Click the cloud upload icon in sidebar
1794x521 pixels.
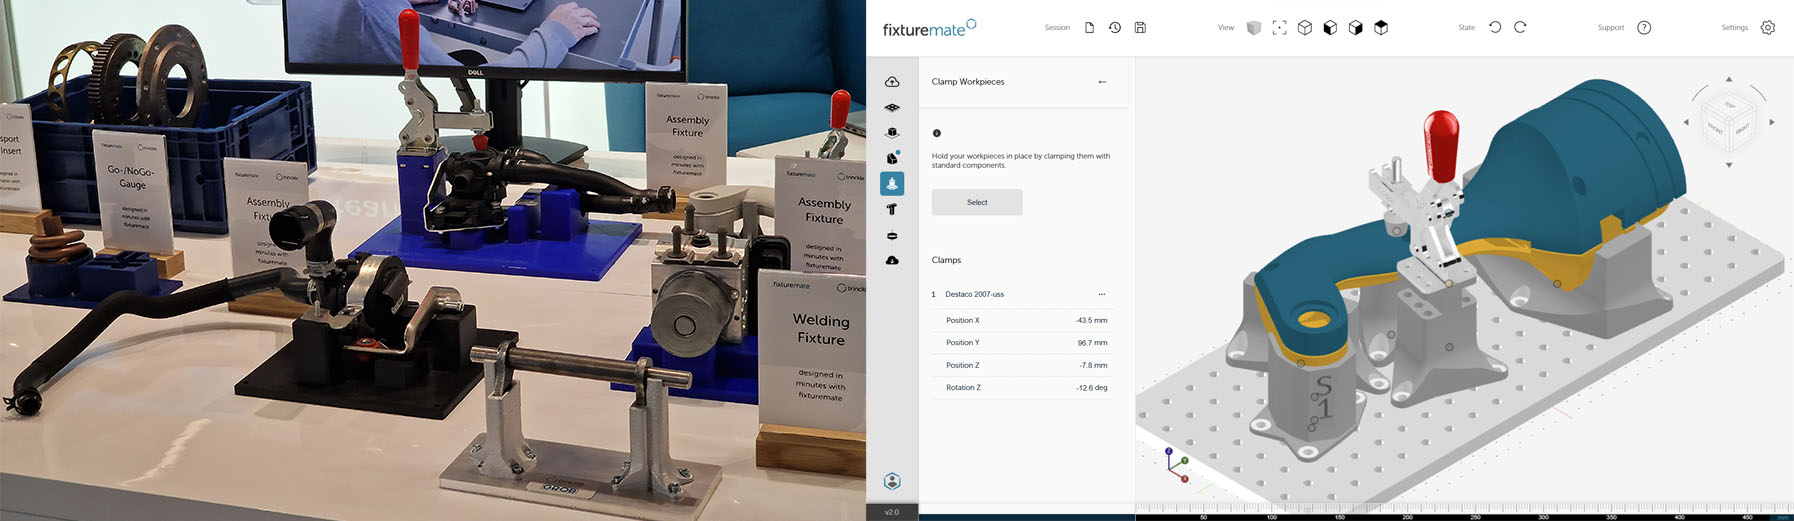[x=892, y=82]
